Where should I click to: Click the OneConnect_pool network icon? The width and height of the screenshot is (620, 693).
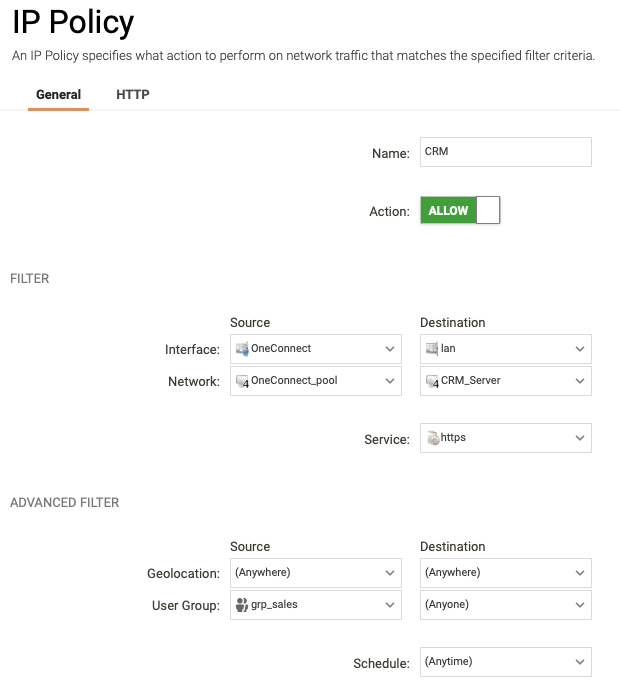[x=242, y=381]
